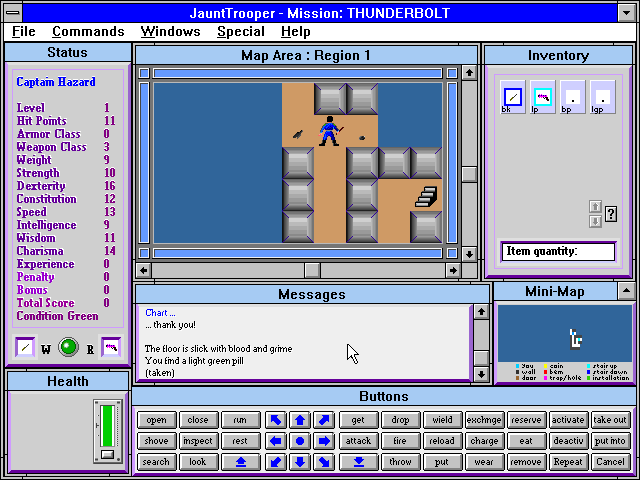Click the go downstairs arrow button
640x480 pixels.
359,462
